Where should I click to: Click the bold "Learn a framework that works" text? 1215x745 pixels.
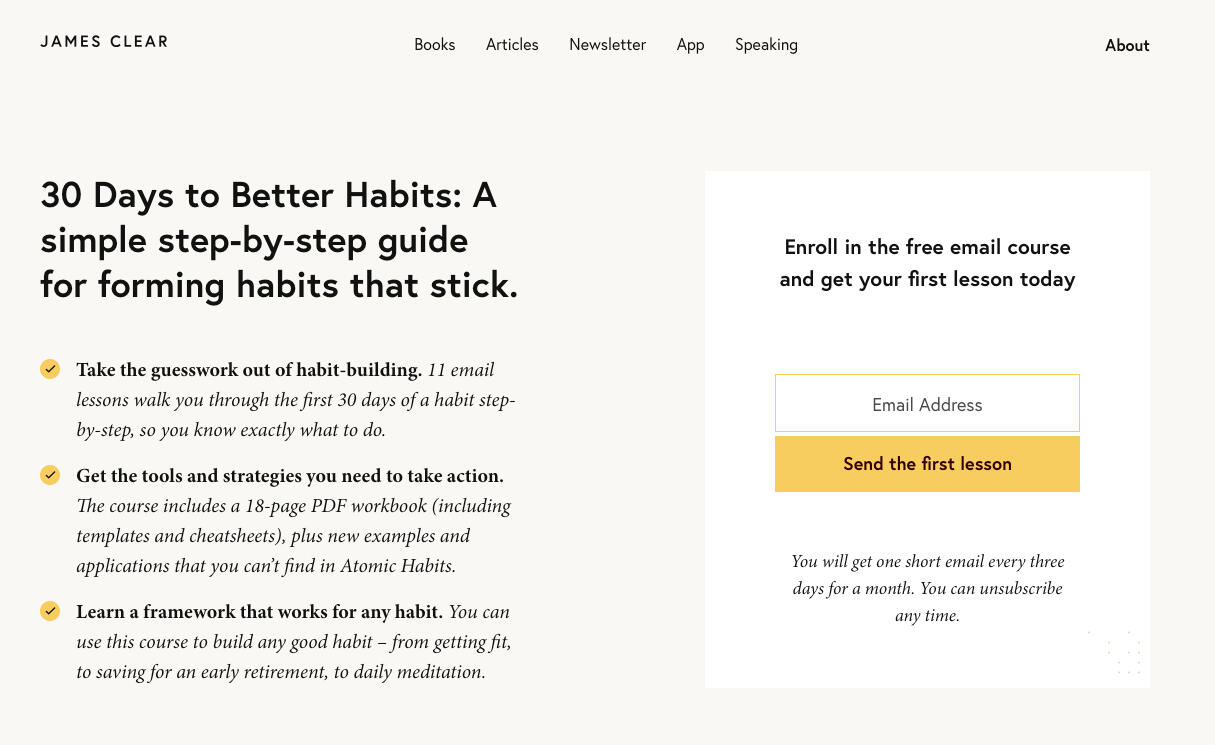pos(259,612)
